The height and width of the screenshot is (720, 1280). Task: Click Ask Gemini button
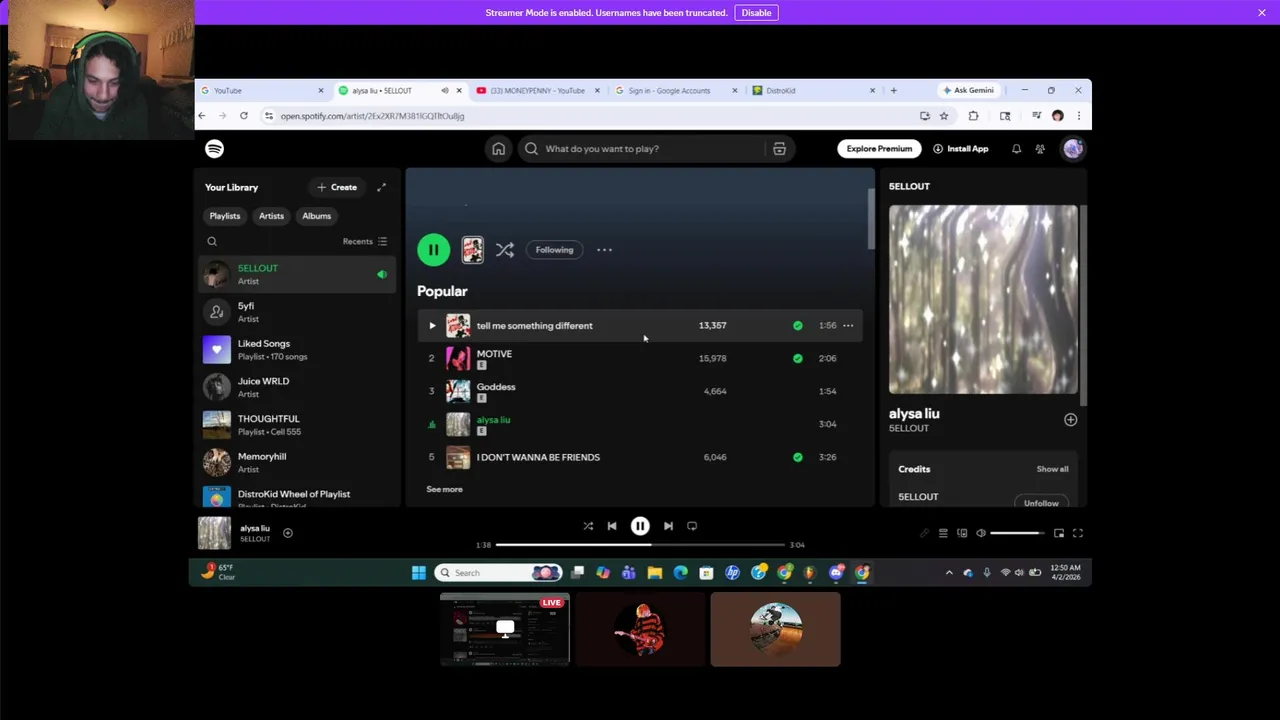tap(968, 90)
